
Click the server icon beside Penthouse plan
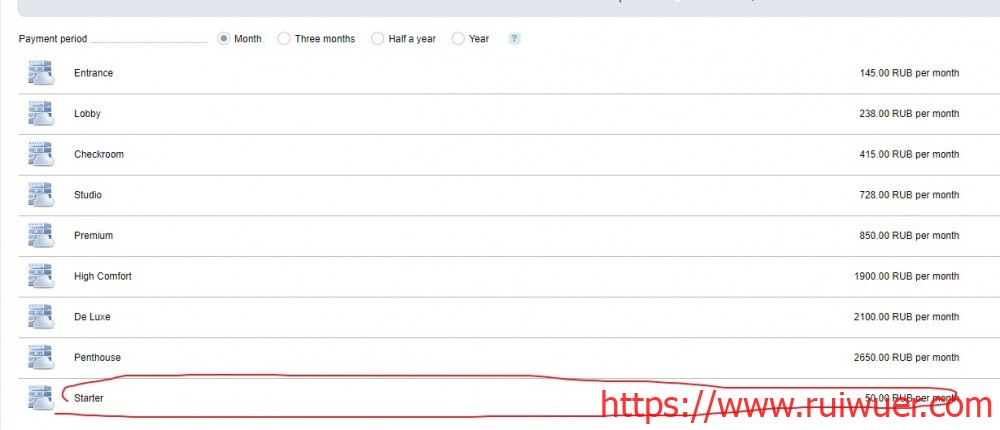click(40, 358)
